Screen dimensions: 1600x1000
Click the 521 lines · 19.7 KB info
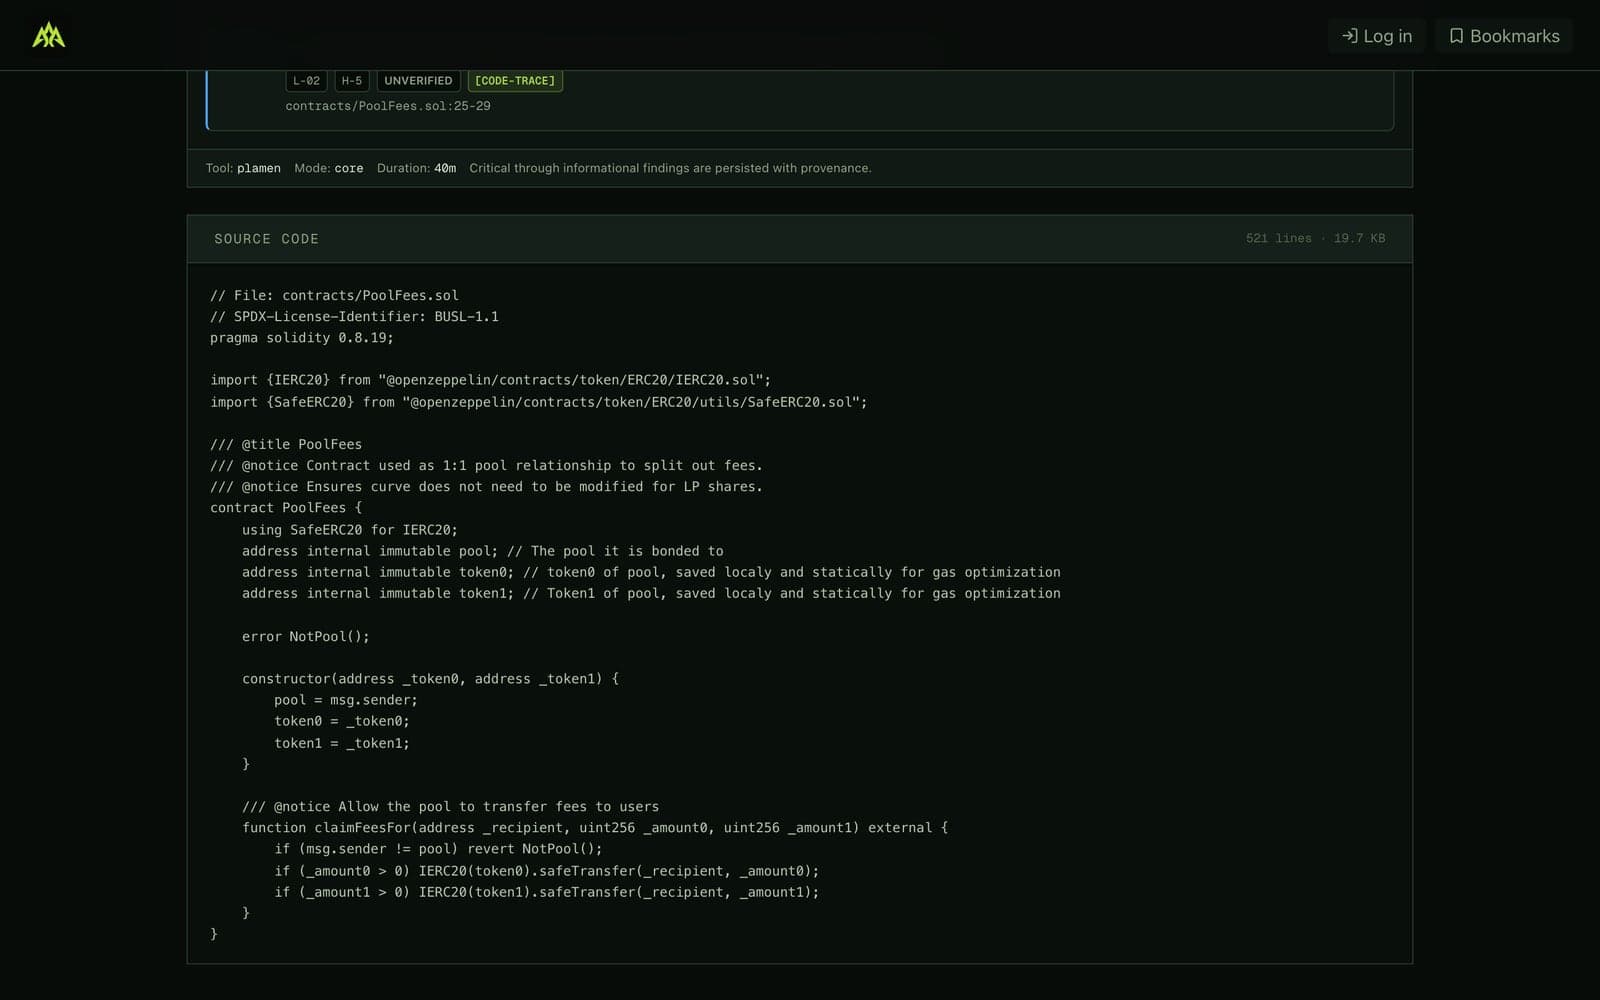[x=1315, y=238]
